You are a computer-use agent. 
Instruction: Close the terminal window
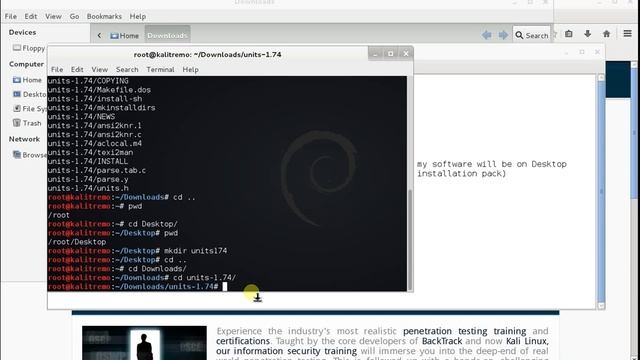(406, 54)
